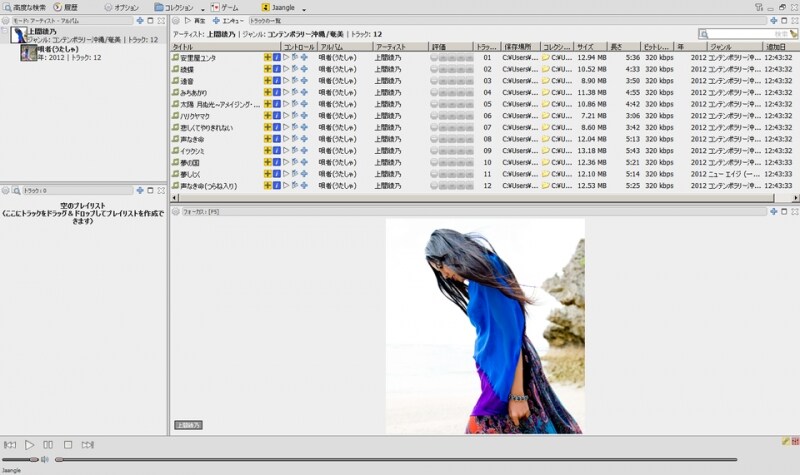Click the play icon in 声なき命 row
Image resolution: width=800 pixels, height=475 pixels.
(x=285, y=139)
